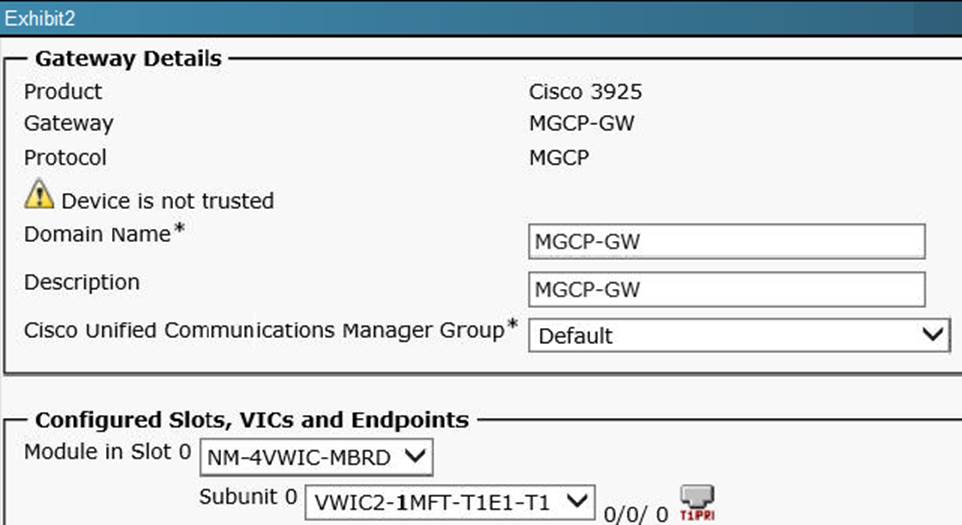Open the Cisco Unified Communications Manager Group dropdown

click(738, 336)
